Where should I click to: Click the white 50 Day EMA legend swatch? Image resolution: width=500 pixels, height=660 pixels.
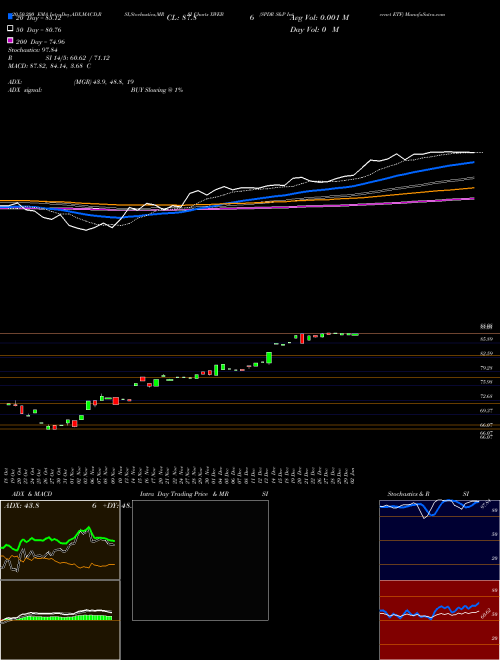coord(10,29)
